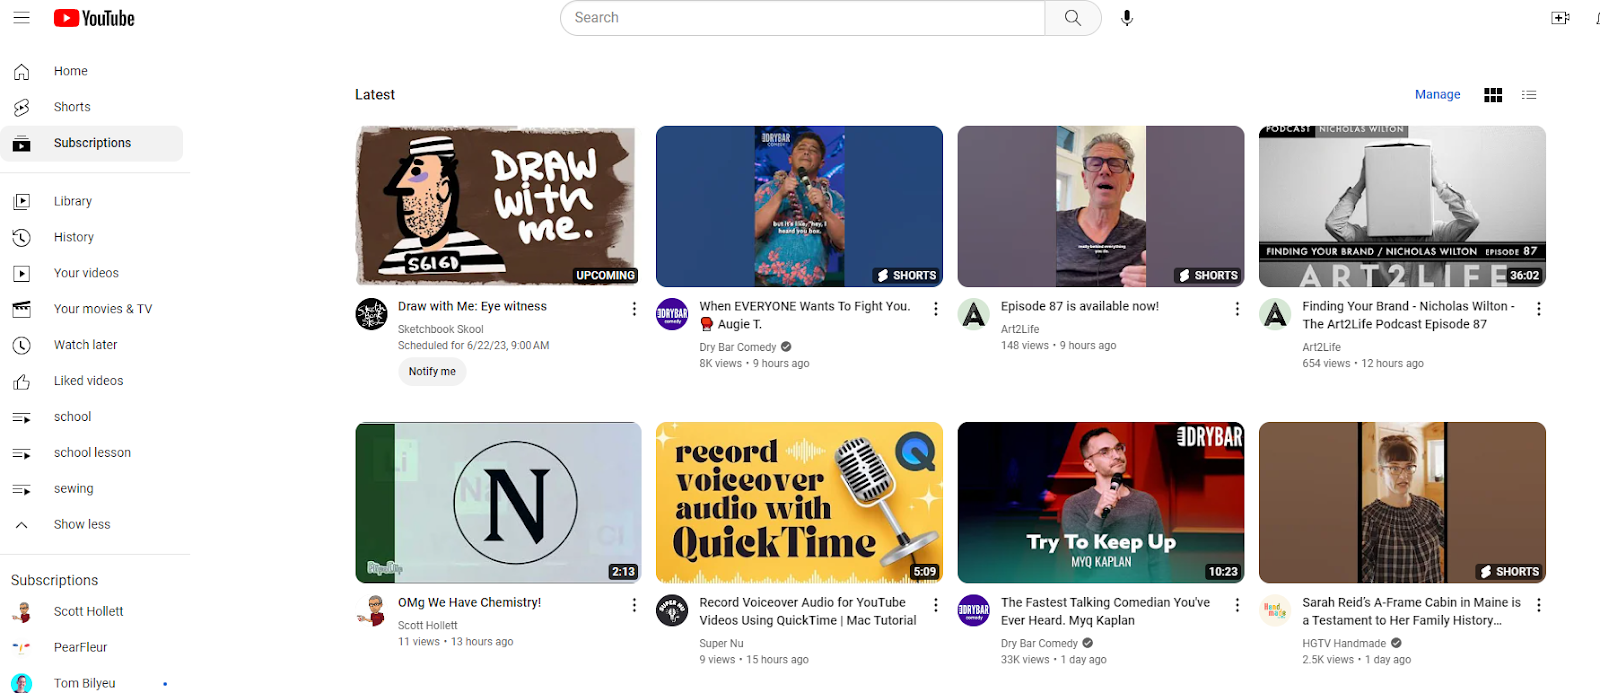Open title 'OMg We Have Chemistry!'

point(469,603)
